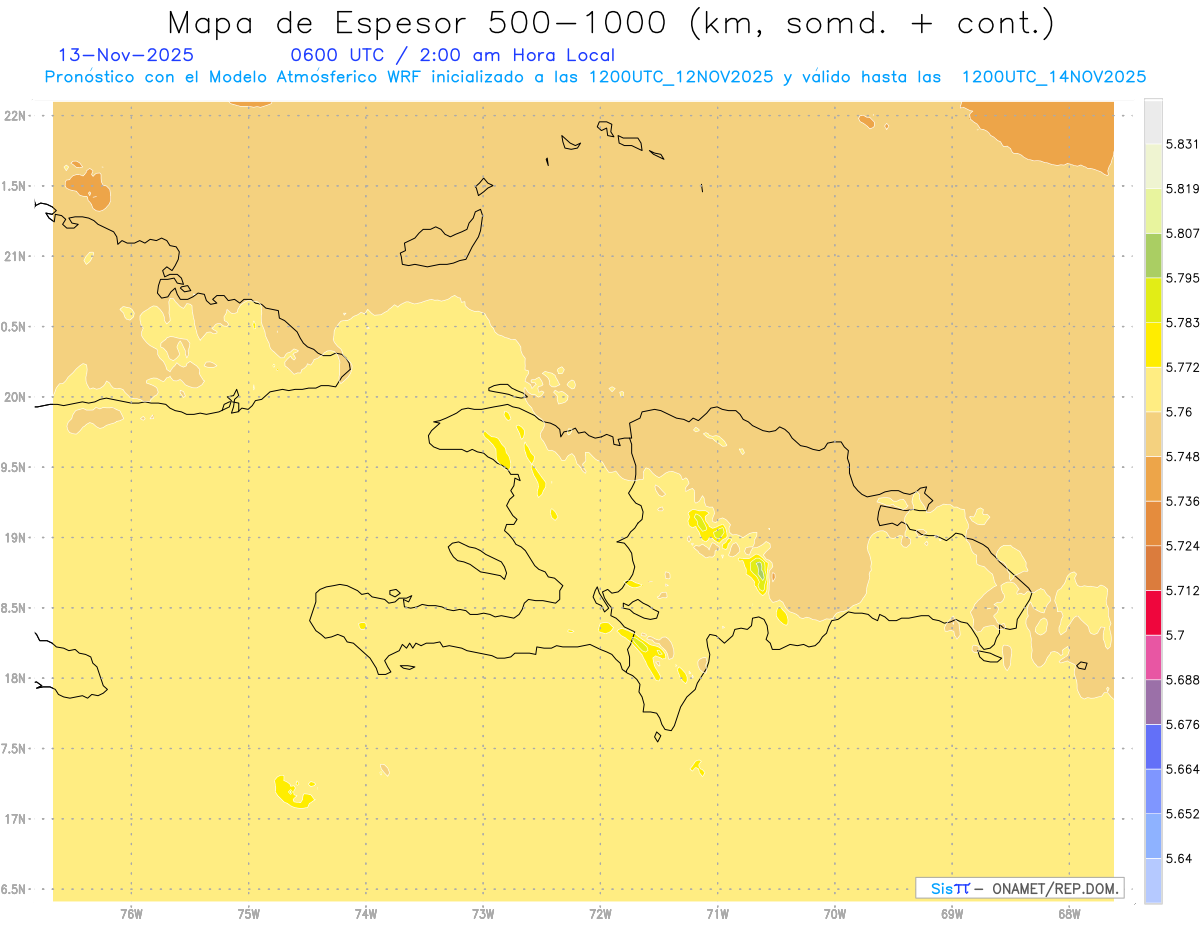
Task: Click the '71W' longitude label
Action: pos(717,914)
